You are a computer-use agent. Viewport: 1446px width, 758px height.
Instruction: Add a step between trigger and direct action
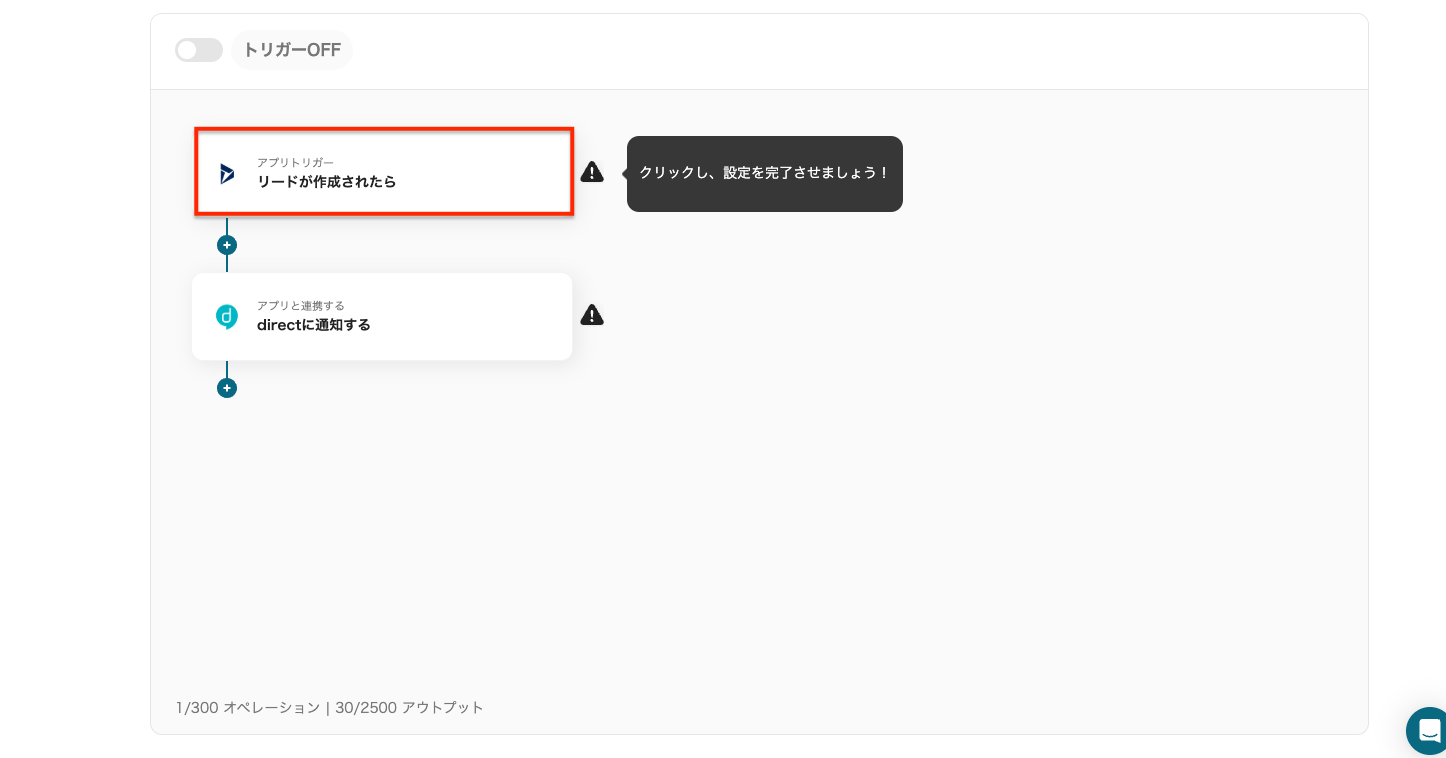click(x=227, y=245)
